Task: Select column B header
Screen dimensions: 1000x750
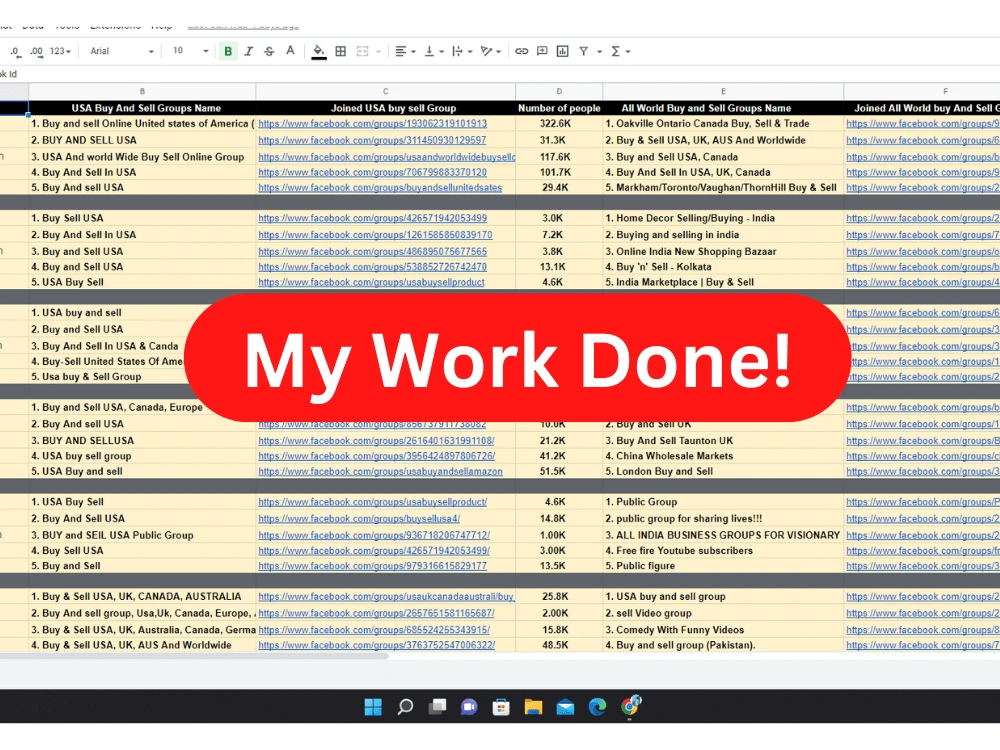Action: (x=142, y=92)
